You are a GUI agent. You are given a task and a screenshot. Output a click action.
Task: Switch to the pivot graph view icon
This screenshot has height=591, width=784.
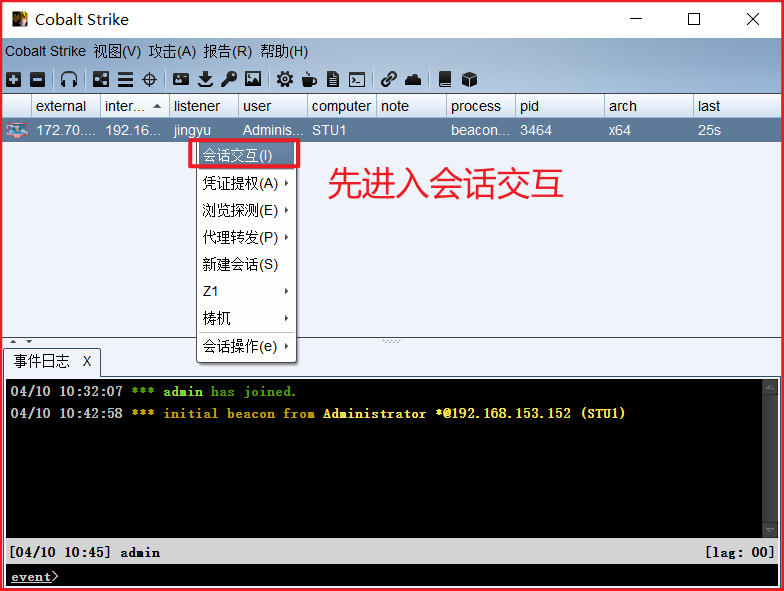(x=100, y=79)
